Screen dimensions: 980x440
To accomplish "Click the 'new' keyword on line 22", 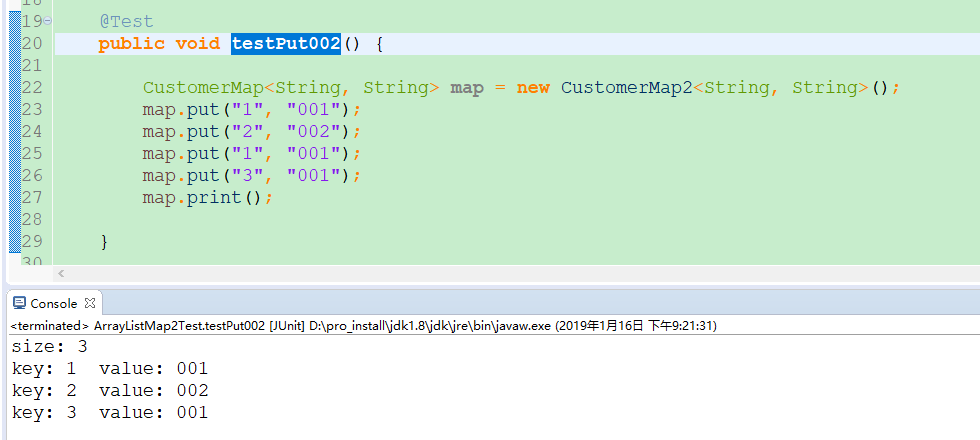I will tap(532, 88).
